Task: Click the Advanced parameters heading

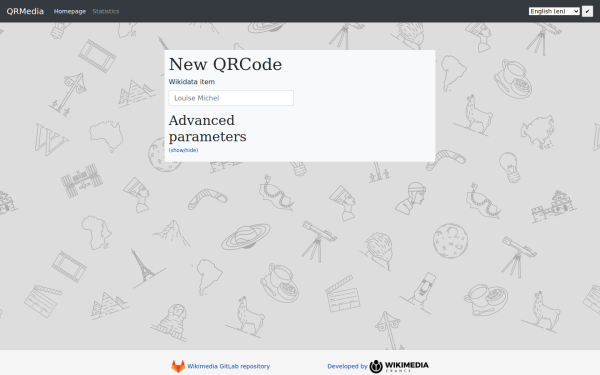Action: click(x=207, y=129)
